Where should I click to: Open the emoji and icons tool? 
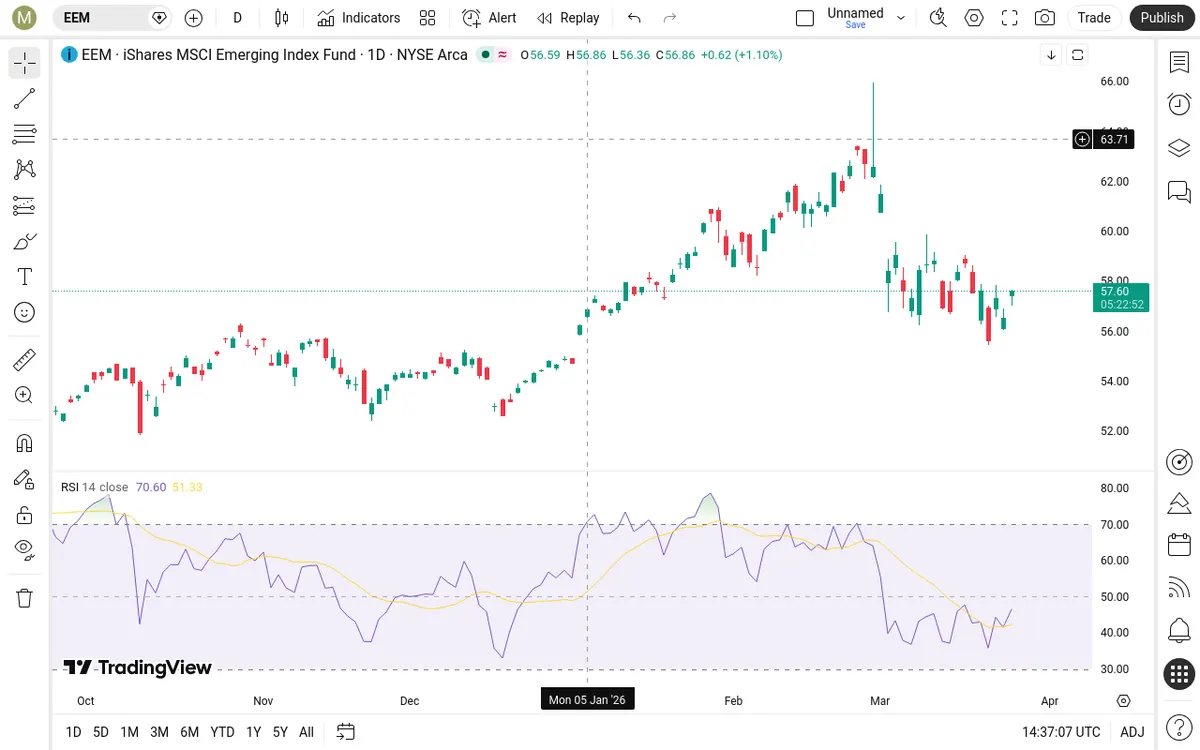point(25,313)
